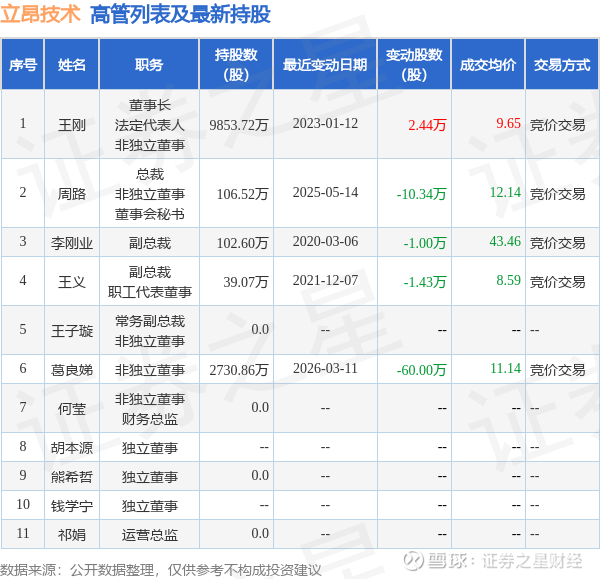
Task: Select the 变动股数(股) column header
Action: tap(414, 65)
